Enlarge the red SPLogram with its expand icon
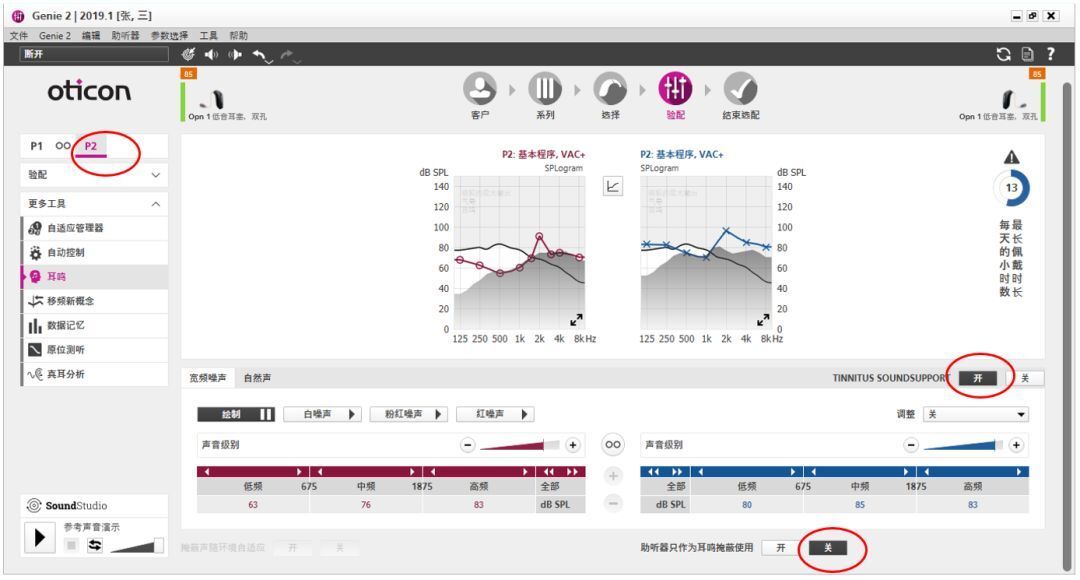This screenshot has width=1080, height=580. click(576, 320)
